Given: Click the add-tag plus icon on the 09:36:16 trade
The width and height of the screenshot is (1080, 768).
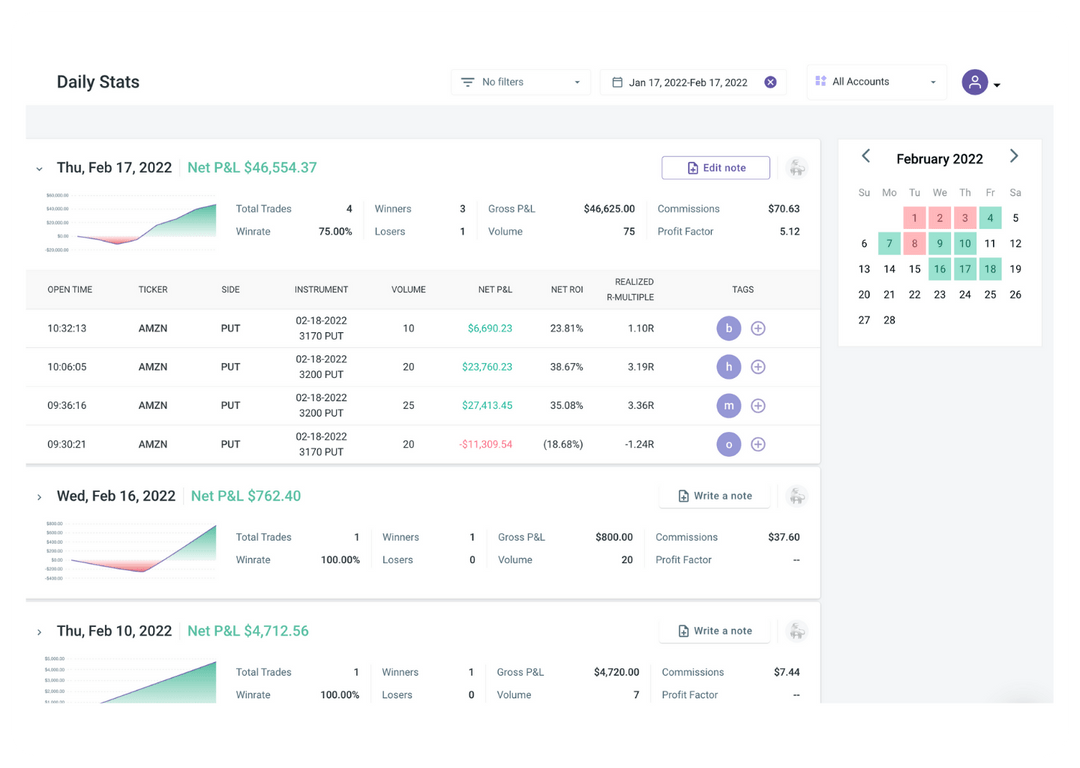Looking at the screenshot, I should click(x=758, y=405).
